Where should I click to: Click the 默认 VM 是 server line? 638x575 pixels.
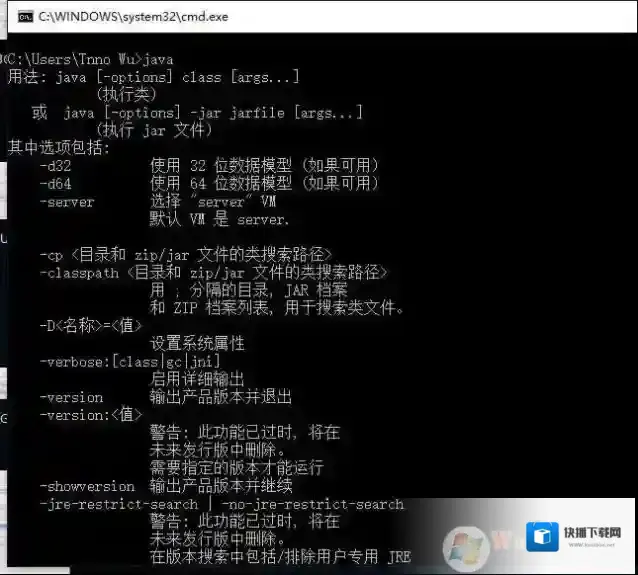(219, 219)
